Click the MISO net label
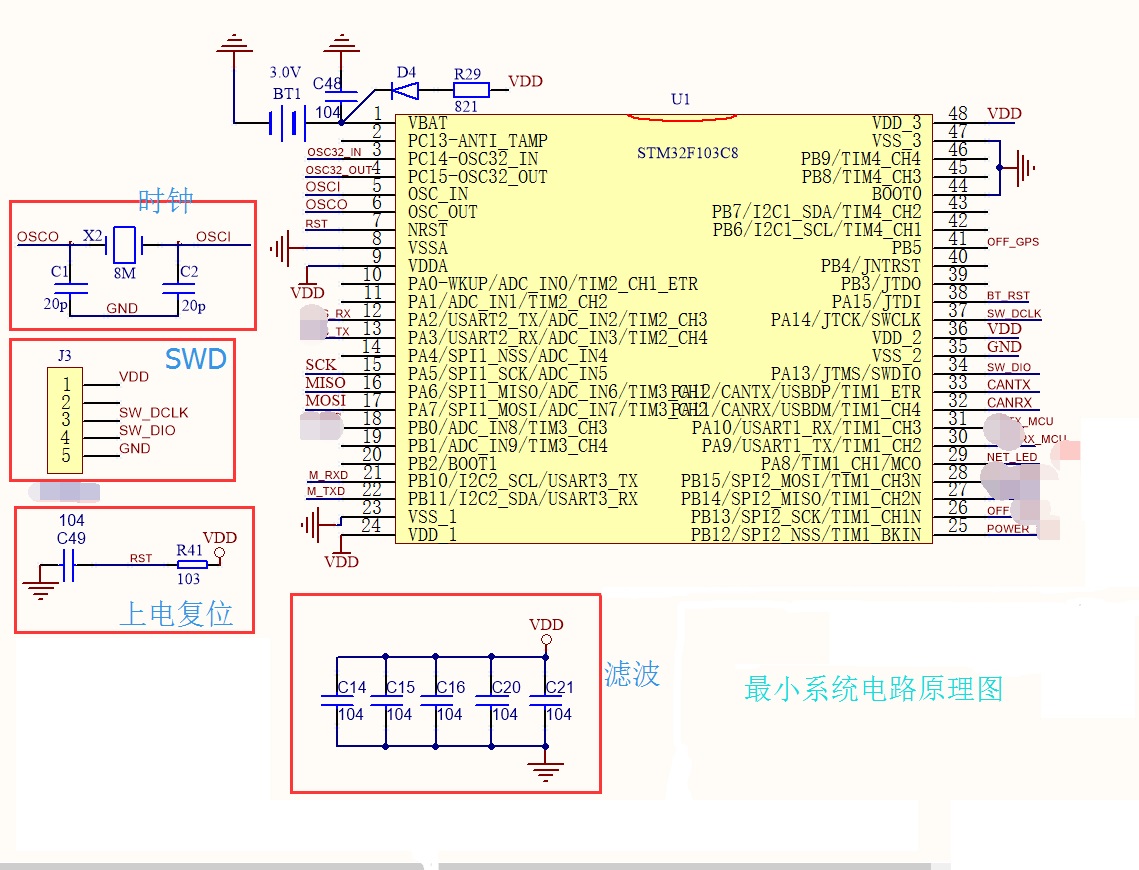Viewport: 1139px width, 870px height. coord(325,383)
